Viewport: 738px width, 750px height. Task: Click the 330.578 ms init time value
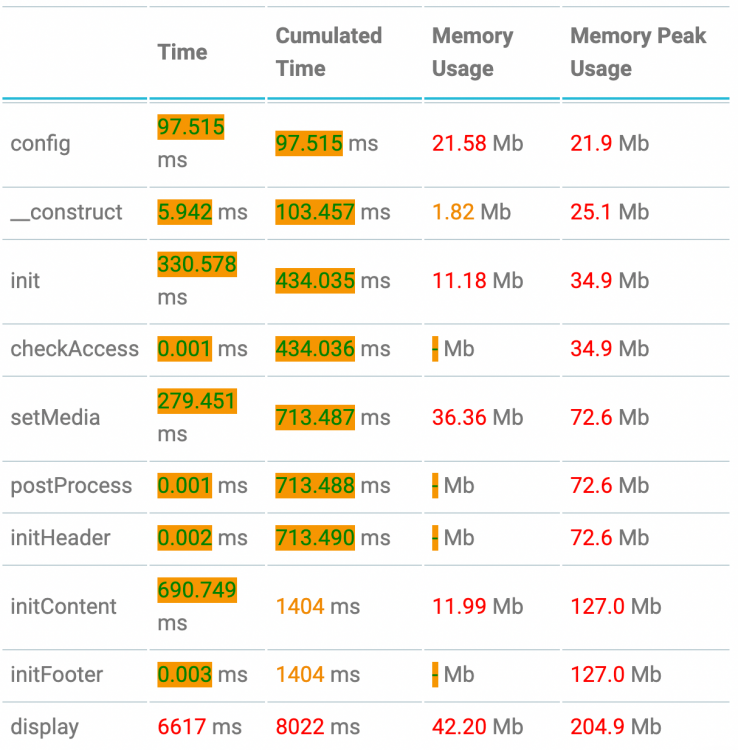(x=196, y=280)
